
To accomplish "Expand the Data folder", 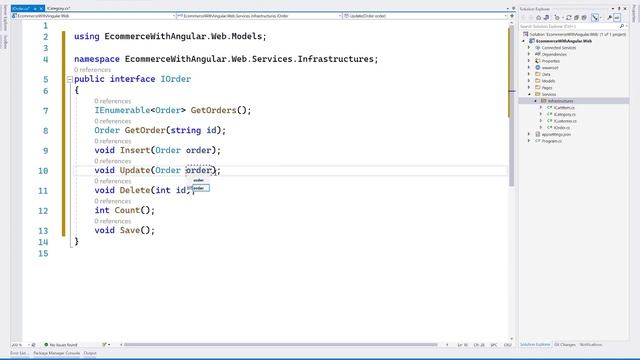I will (x=529, y=74).
